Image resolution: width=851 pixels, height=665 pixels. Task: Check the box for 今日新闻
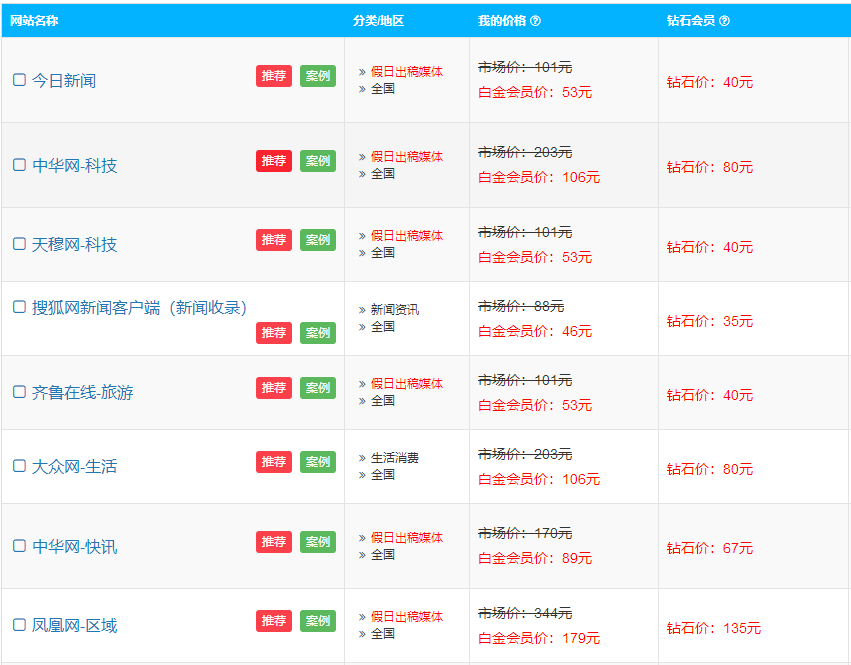[20, 80]
